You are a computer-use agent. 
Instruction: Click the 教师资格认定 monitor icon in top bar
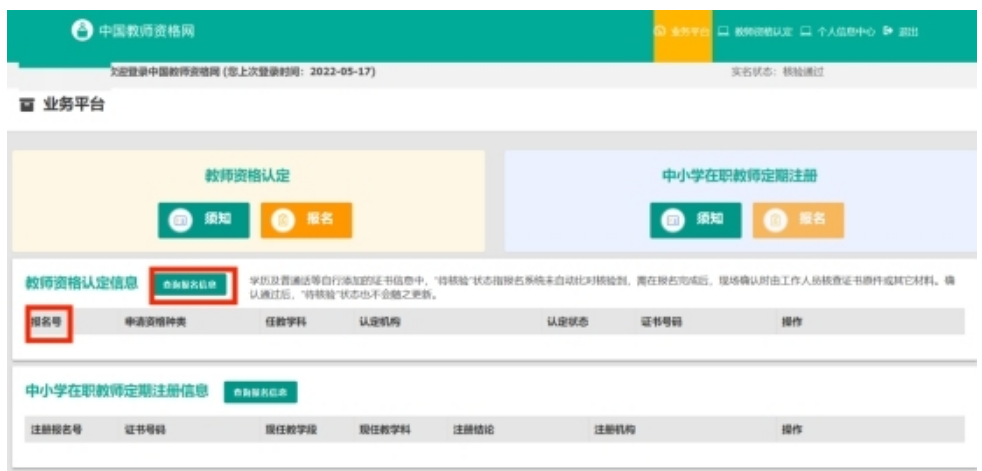pyautogui.click(x=722, y=32)
